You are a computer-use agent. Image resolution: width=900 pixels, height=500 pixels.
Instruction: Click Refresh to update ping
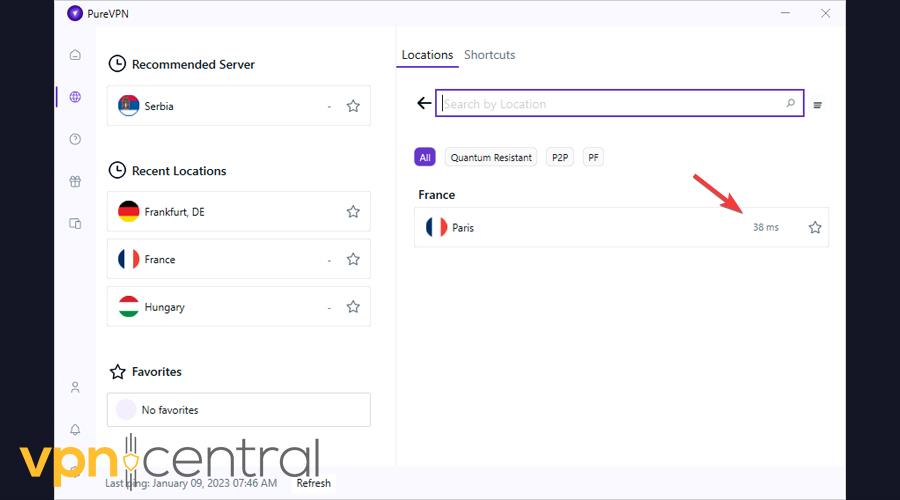coord(313,483)
